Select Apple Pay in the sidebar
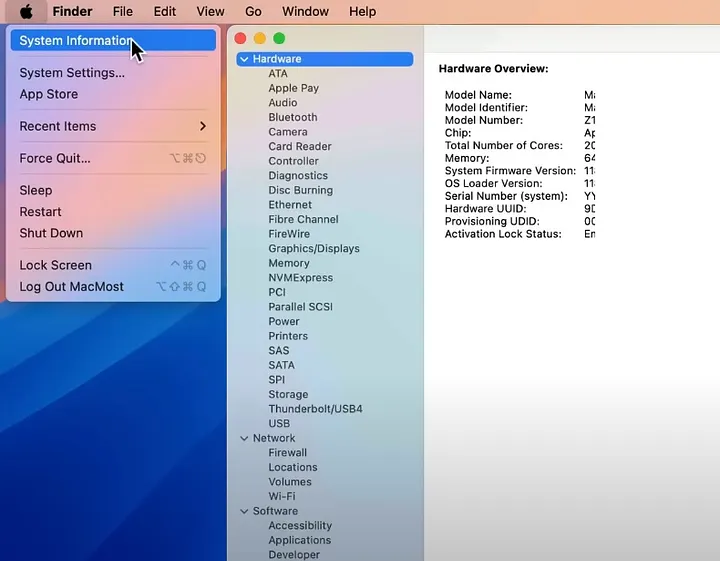 293,88
